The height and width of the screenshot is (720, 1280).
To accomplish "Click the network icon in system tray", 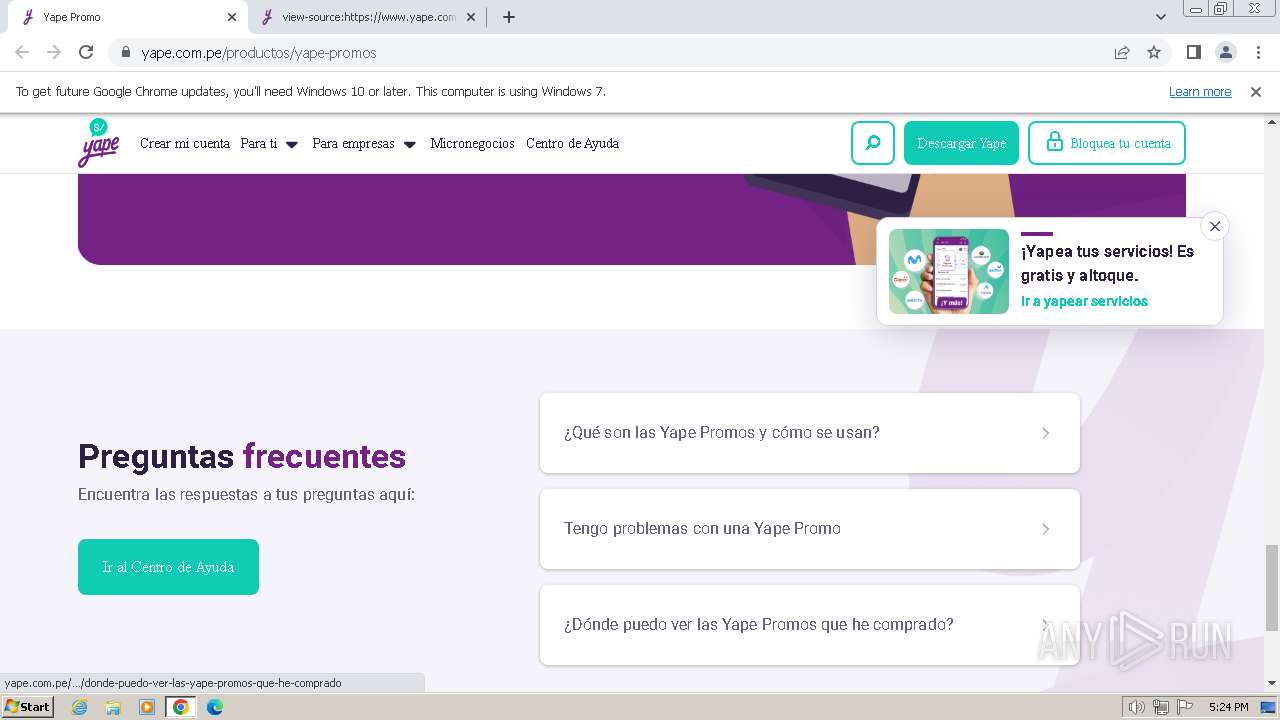I will 1161,707.
